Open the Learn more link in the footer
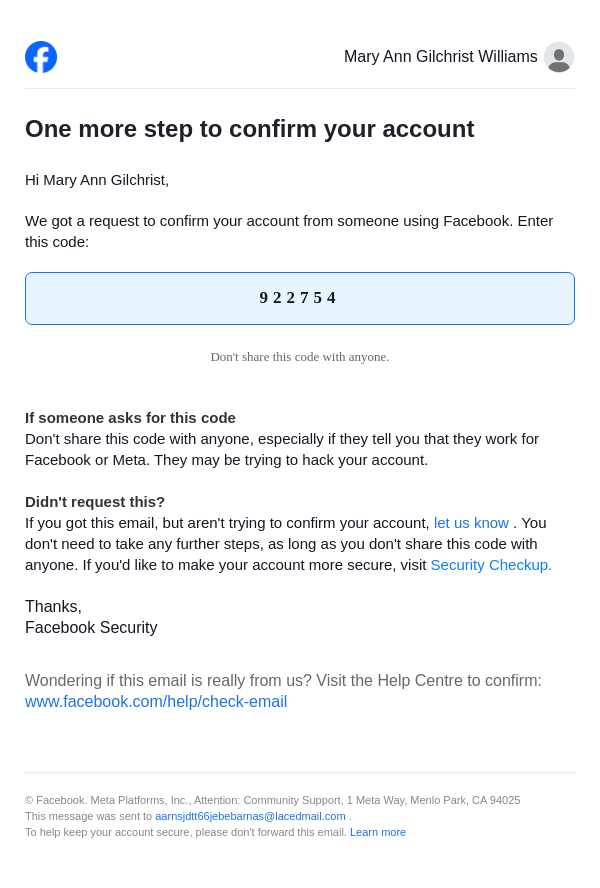The image size is (600, 888). click(378, 832)
